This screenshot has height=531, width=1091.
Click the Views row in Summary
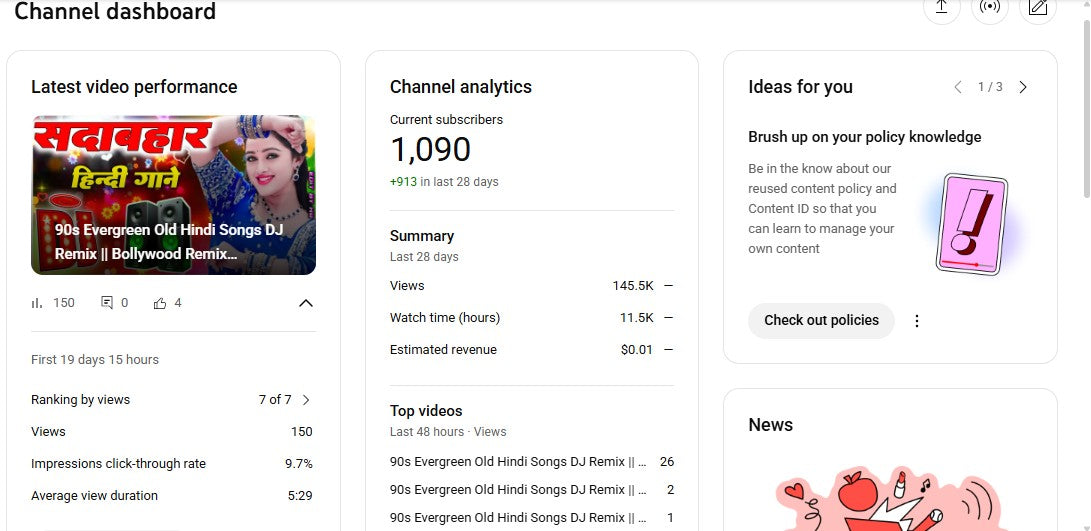[x=531, y=286]
